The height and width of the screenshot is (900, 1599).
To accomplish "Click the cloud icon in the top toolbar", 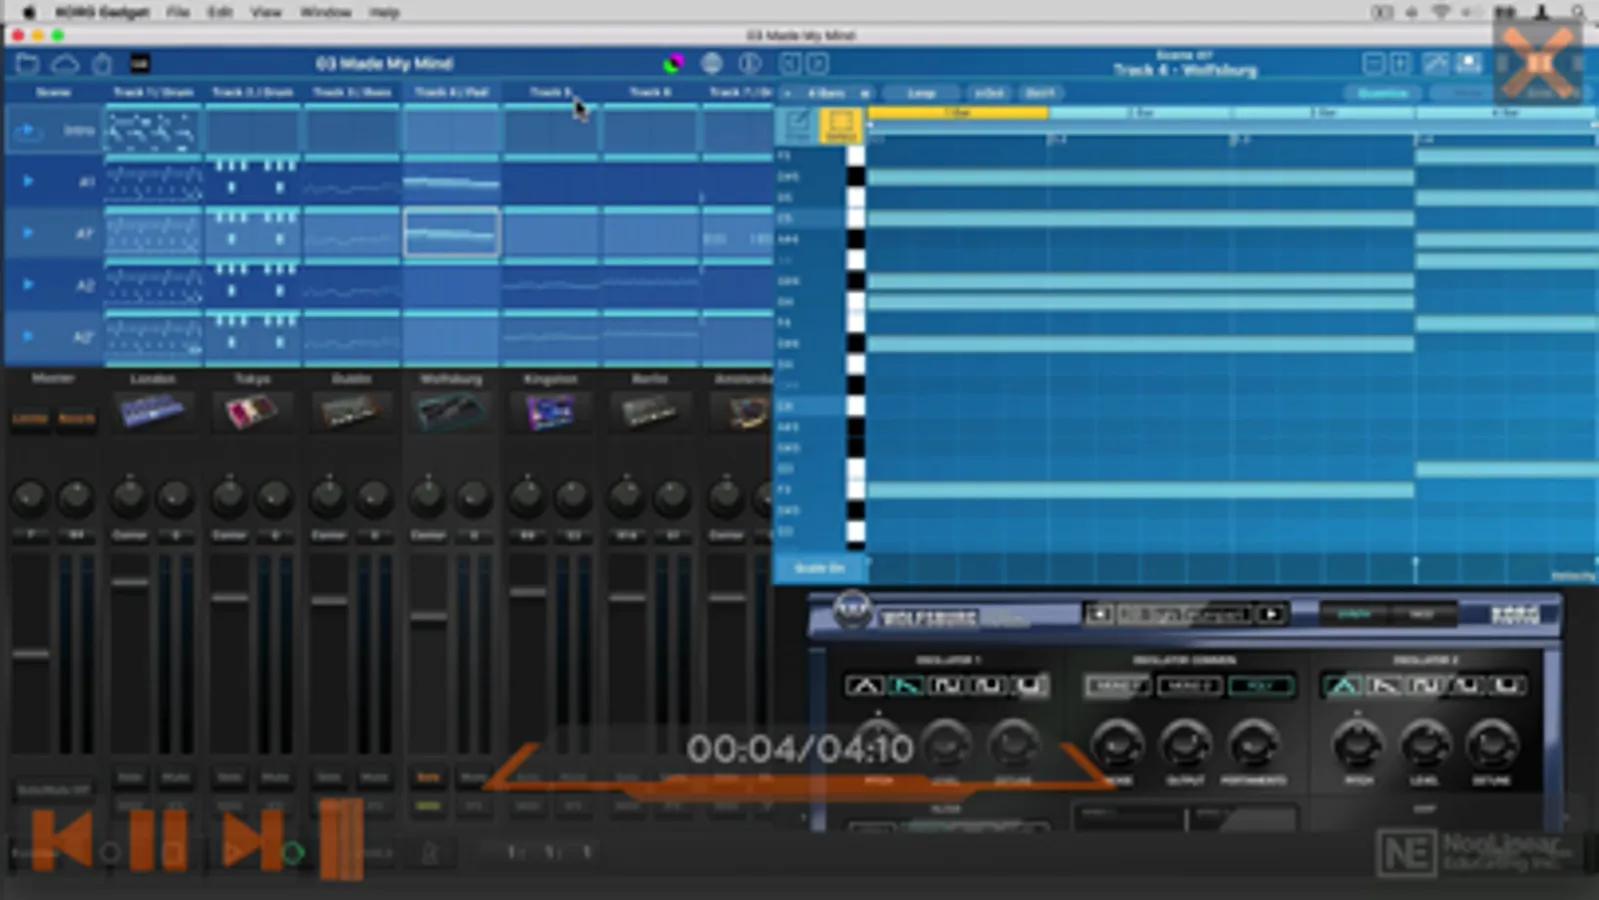I will tap(65, 64).
